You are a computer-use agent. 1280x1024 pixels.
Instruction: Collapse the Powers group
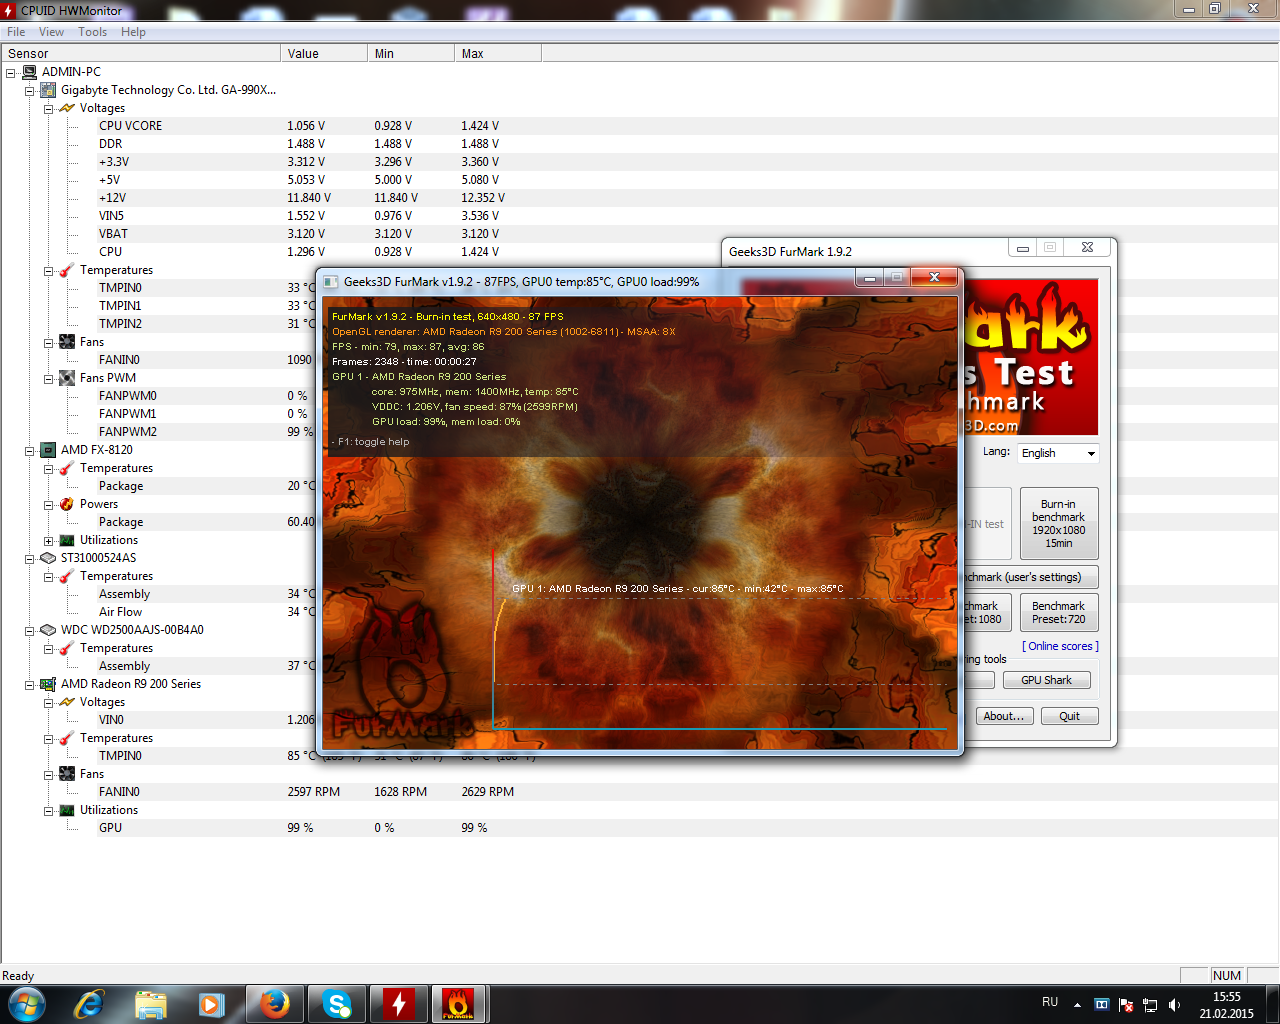tap(49, 505)
